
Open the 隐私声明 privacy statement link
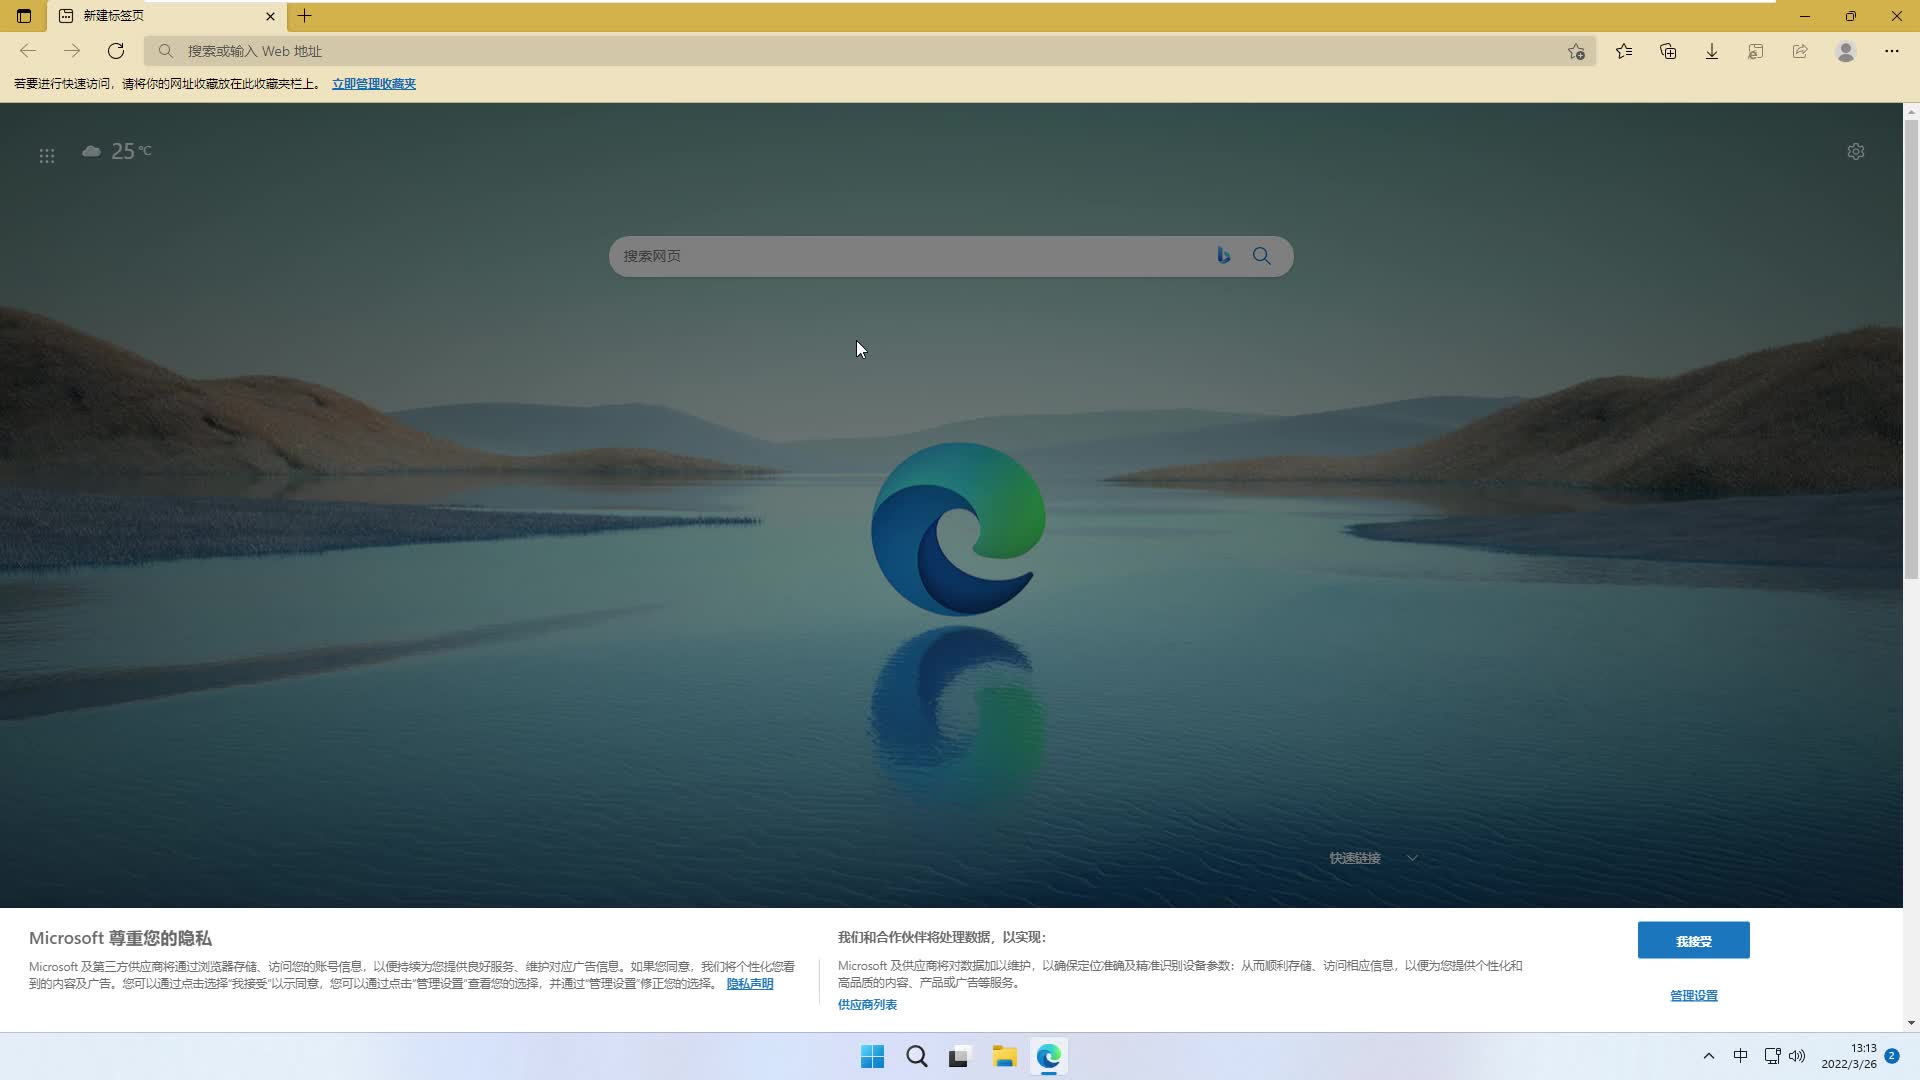pyautogui.click(x=750, y=984)
